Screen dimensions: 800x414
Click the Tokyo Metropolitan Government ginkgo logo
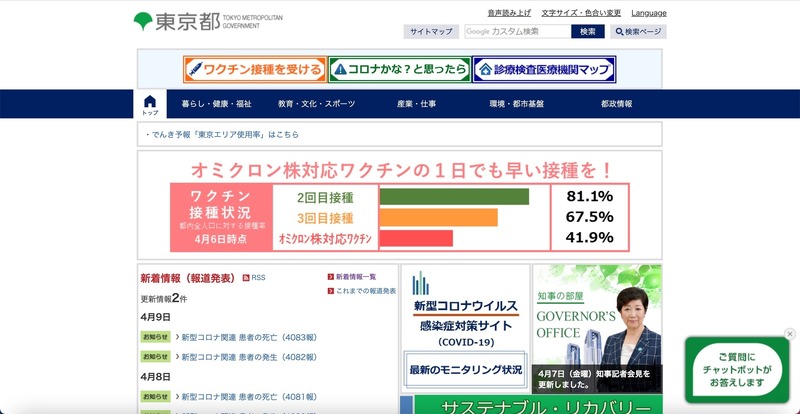144,21
